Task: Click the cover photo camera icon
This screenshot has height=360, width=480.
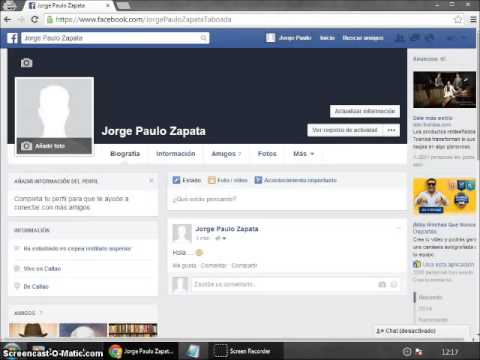Action: point(27,63)
